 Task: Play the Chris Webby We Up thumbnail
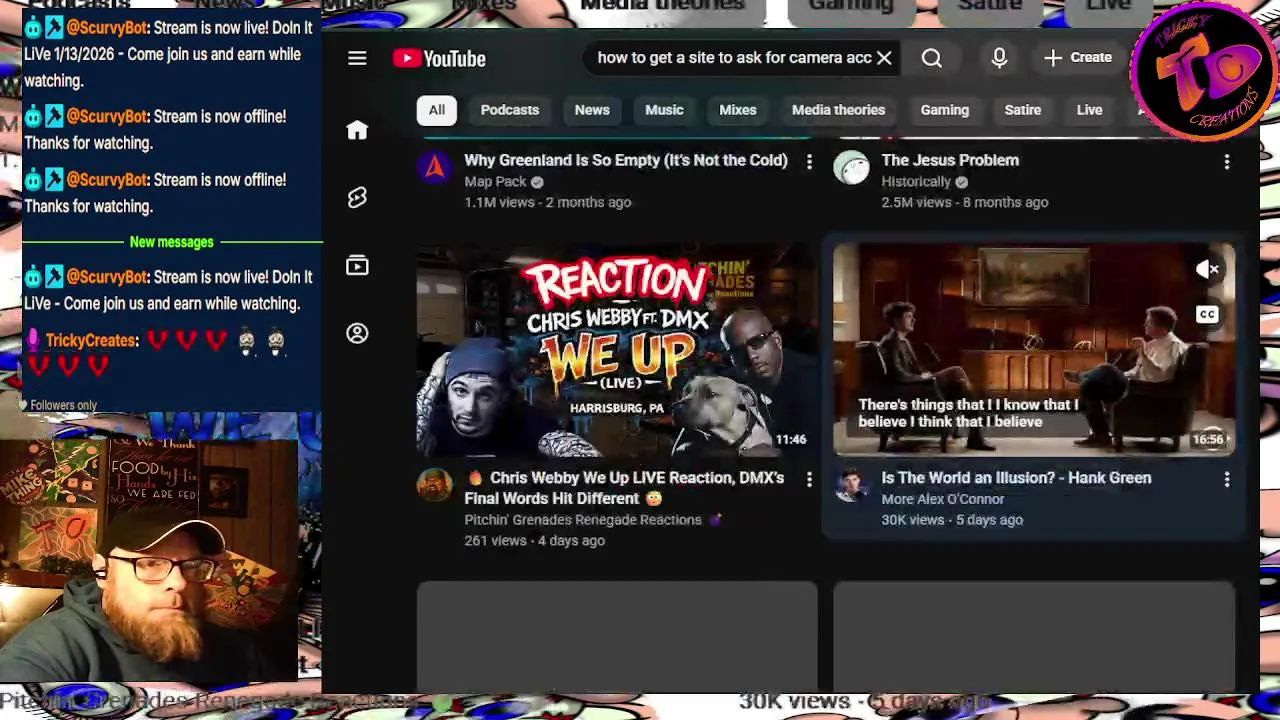pyautogui.click(x=617, y=350)
